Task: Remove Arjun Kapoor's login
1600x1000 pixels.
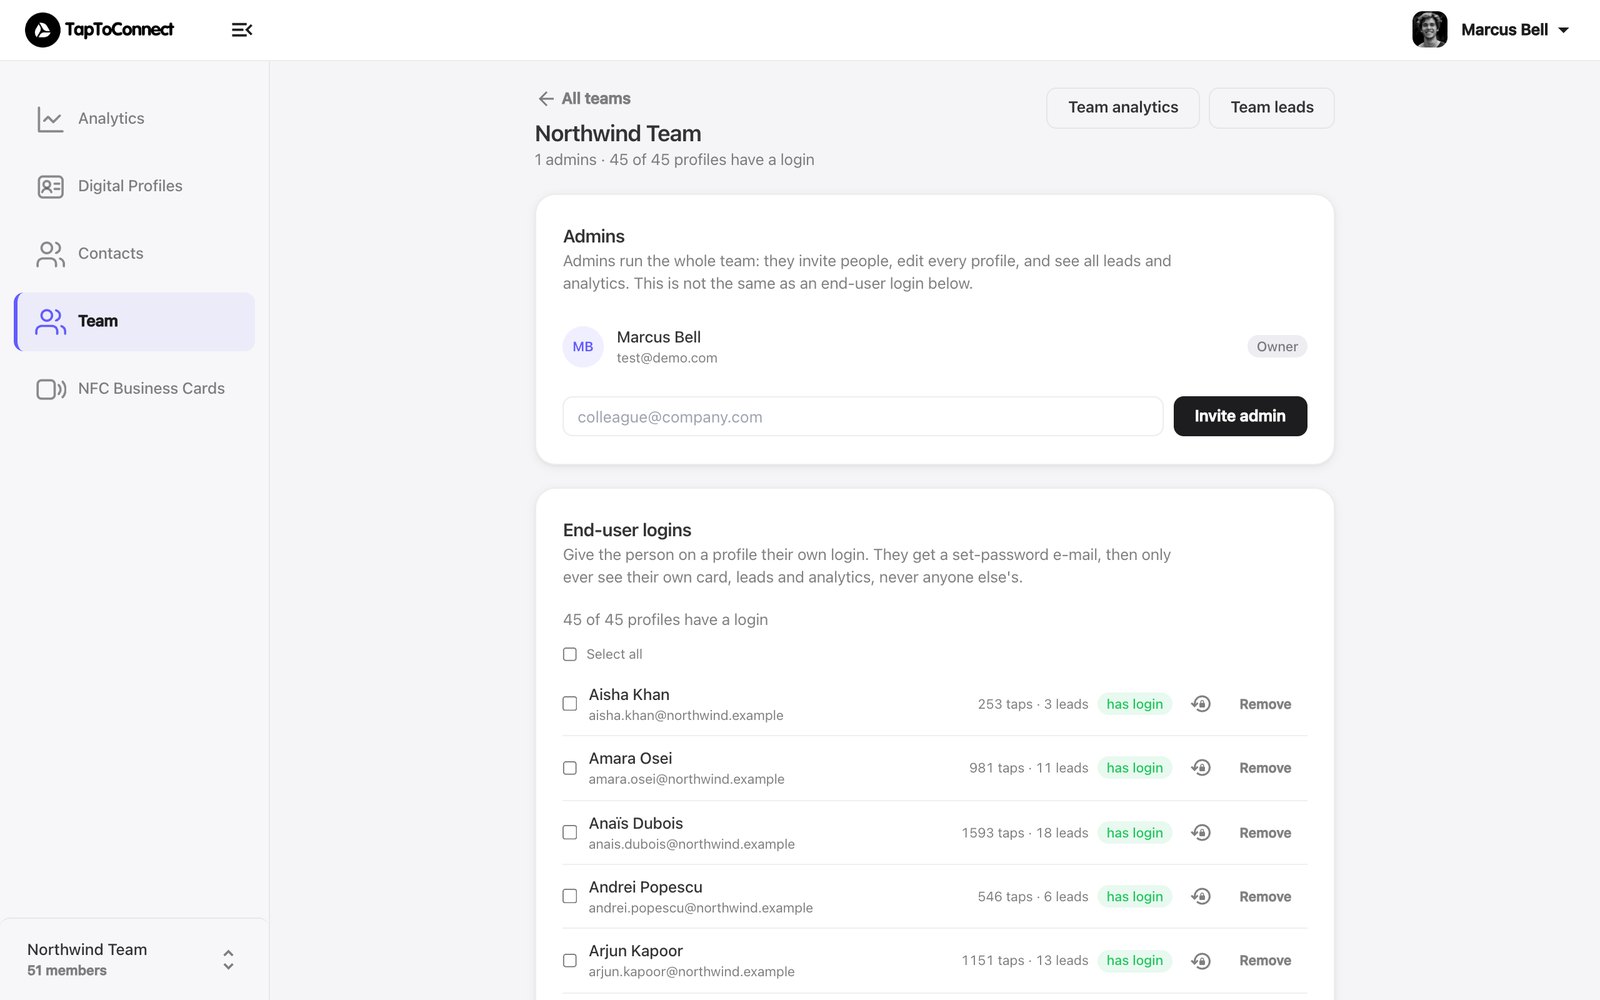Action: point(1265,960)
